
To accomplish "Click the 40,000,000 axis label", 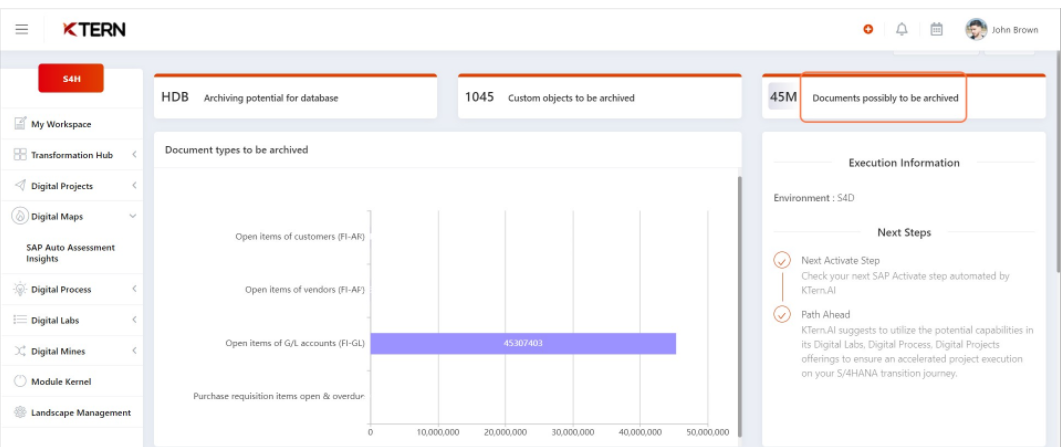I will [640, 431].
